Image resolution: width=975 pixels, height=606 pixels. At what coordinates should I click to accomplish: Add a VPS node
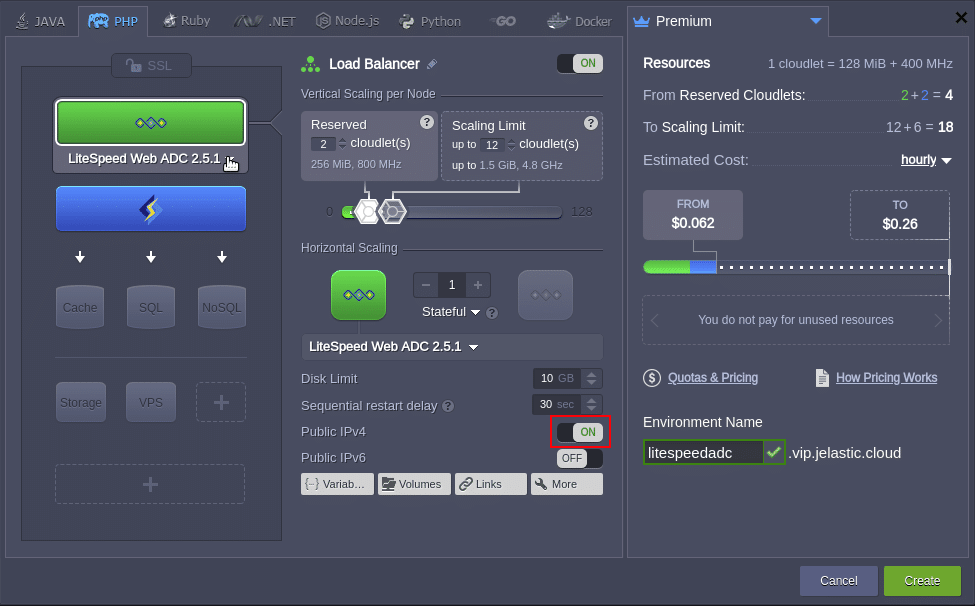[151, 402]
